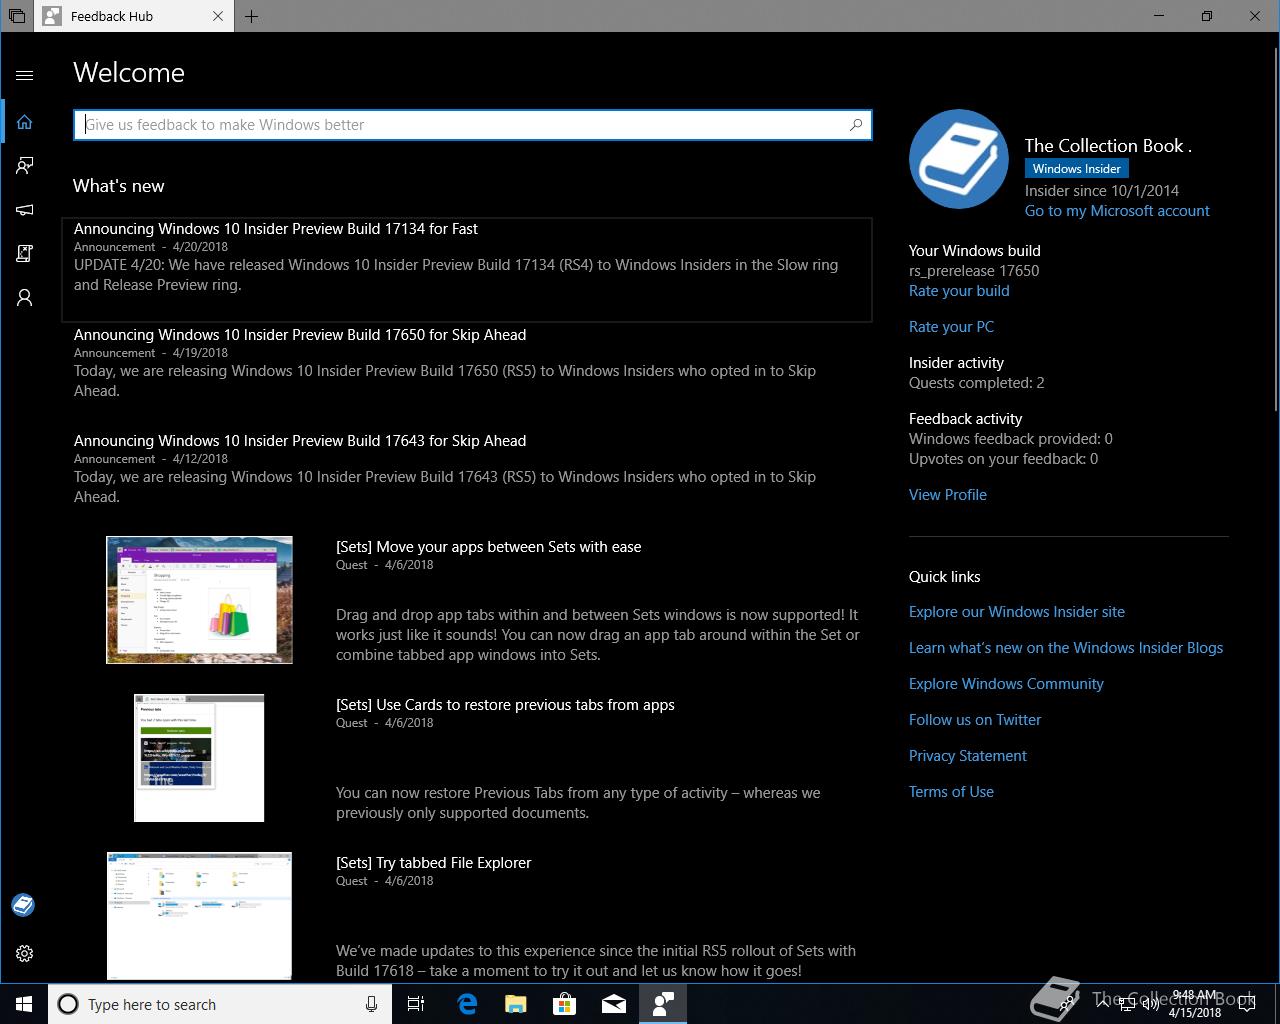Click 'Windows feedback provided: 0' text

point(1011,439)
